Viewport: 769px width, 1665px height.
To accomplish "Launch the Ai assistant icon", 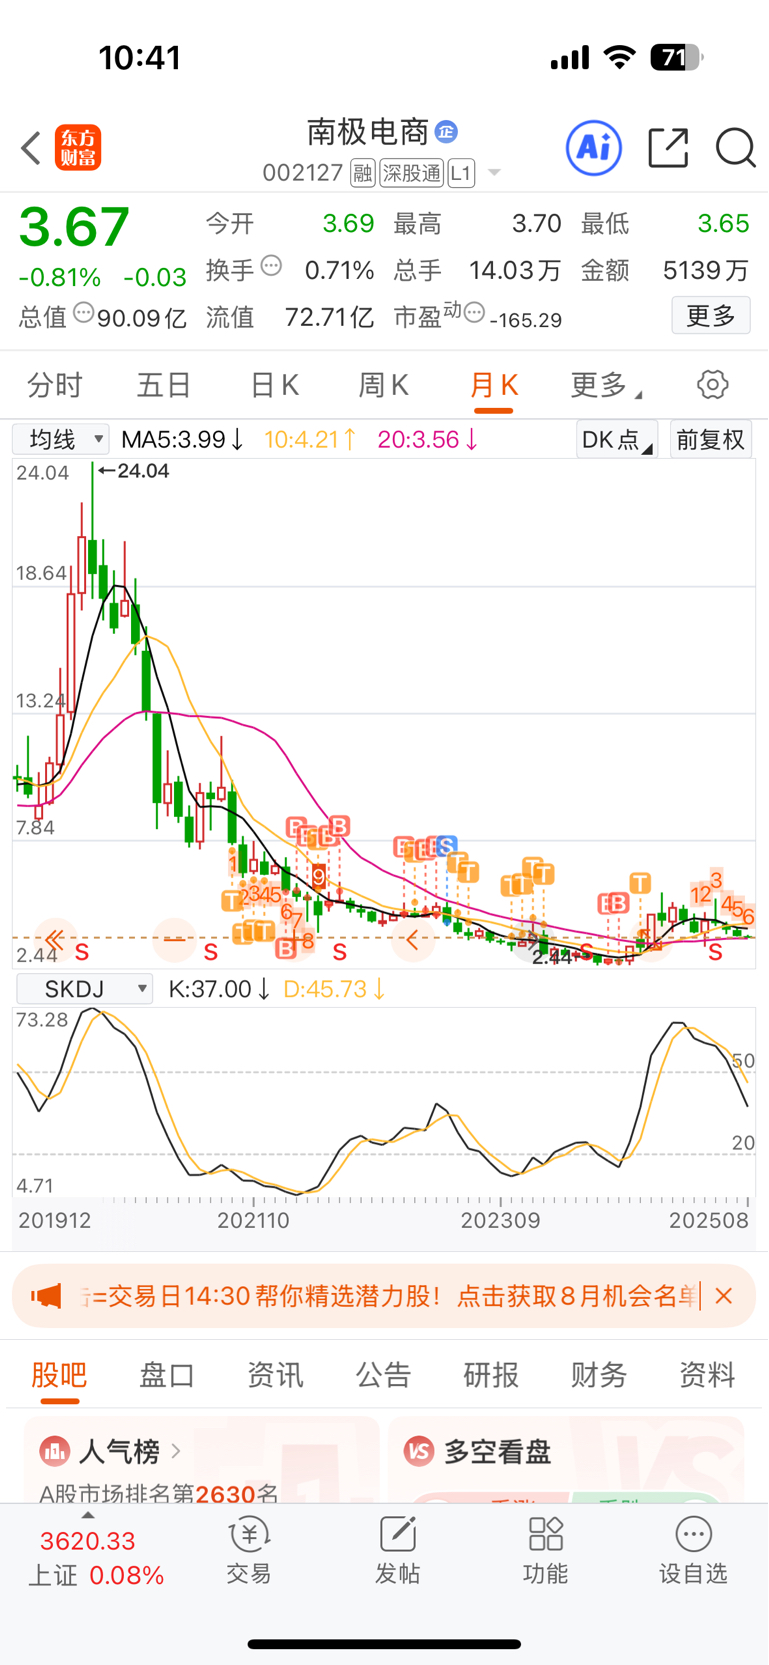I will point(594,148).
